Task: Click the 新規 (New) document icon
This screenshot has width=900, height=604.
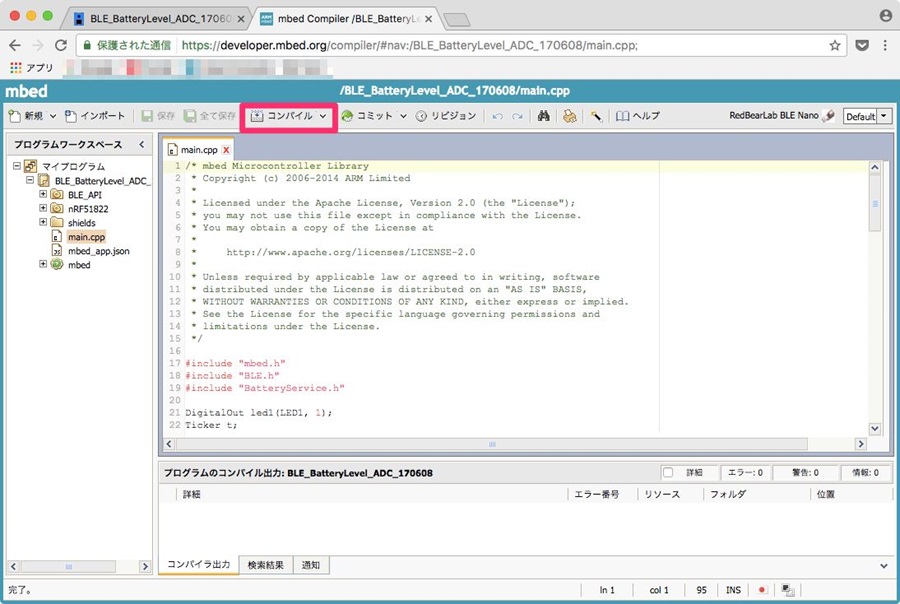Action: 15,117
